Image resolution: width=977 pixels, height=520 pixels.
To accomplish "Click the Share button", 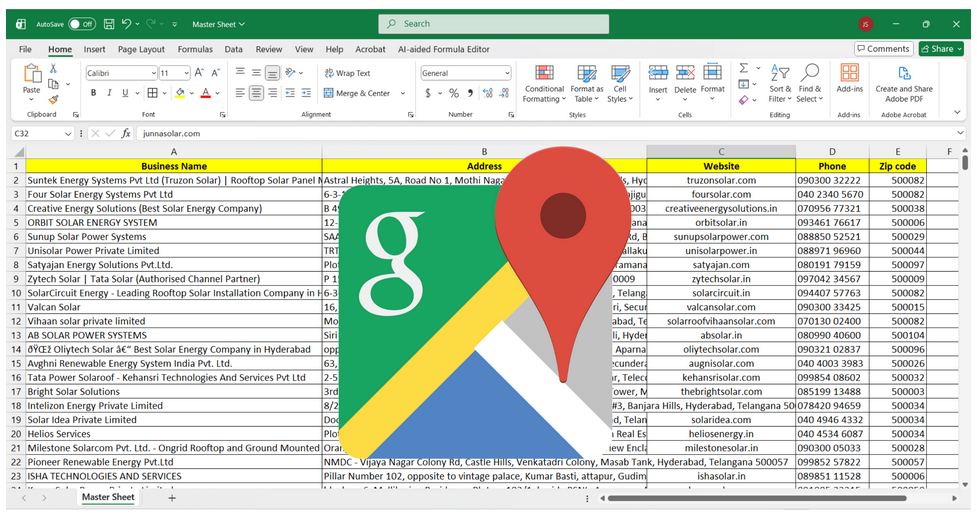I will coord(941,49).
